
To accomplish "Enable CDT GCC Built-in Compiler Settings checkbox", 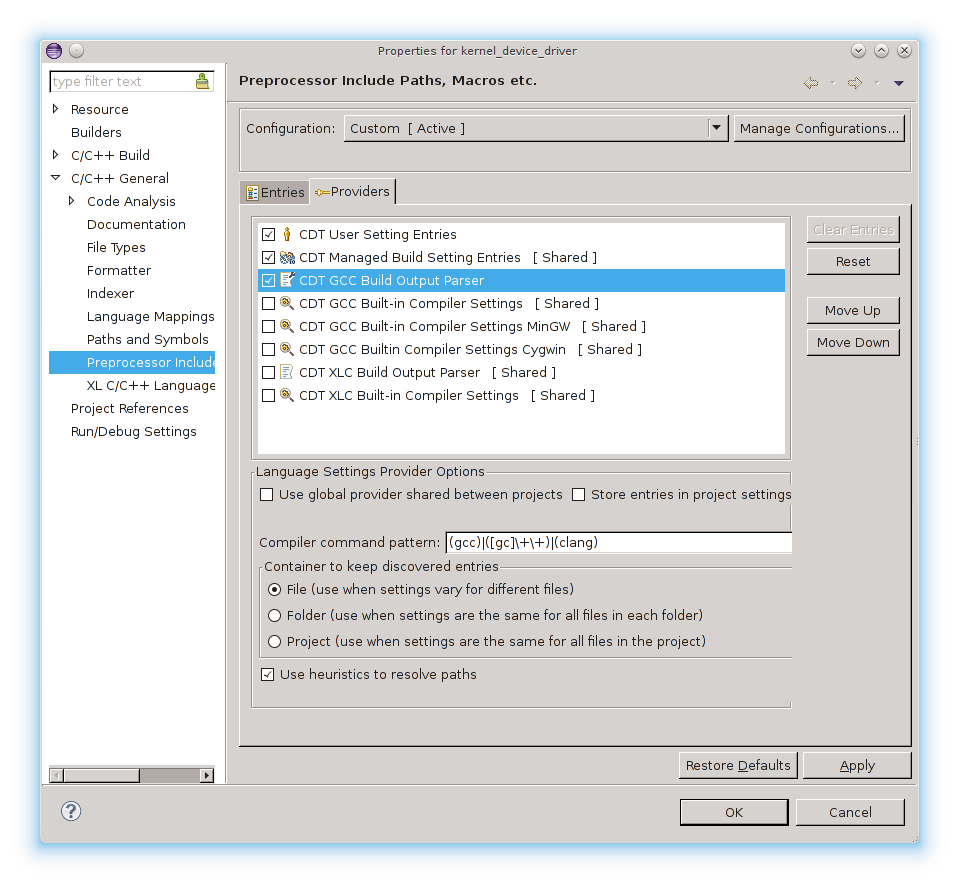I will (x=268, y=303).
